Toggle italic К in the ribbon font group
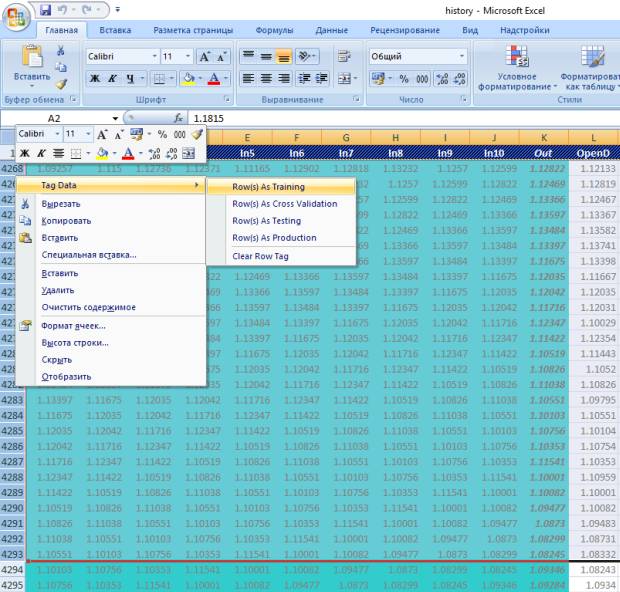 (x=113, y=78)
